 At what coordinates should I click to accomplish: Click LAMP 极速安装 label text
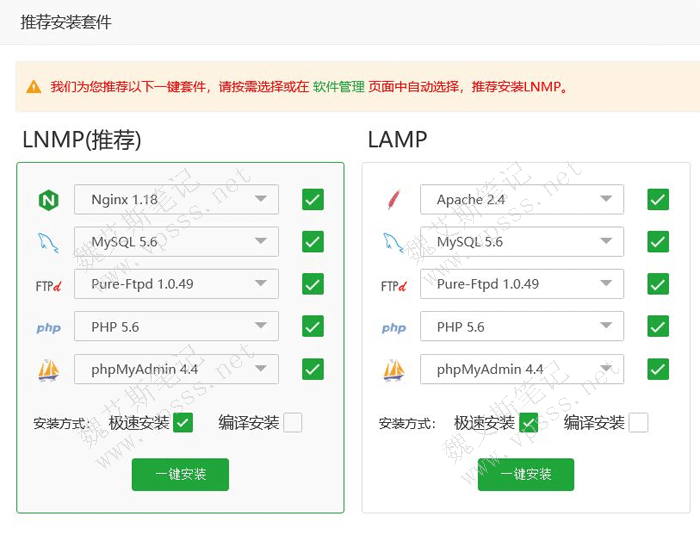pyautogui.click(x=484, y=423)
